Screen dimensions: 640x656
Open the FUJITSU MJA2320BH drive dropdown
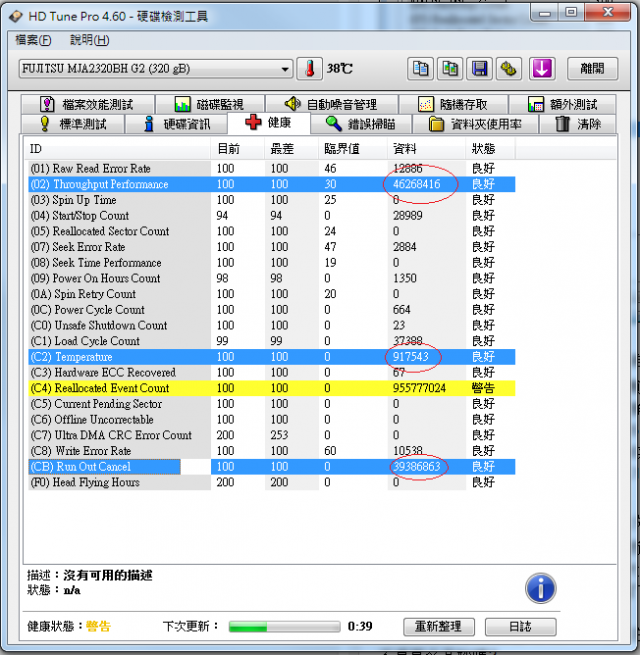pos(155,69)
